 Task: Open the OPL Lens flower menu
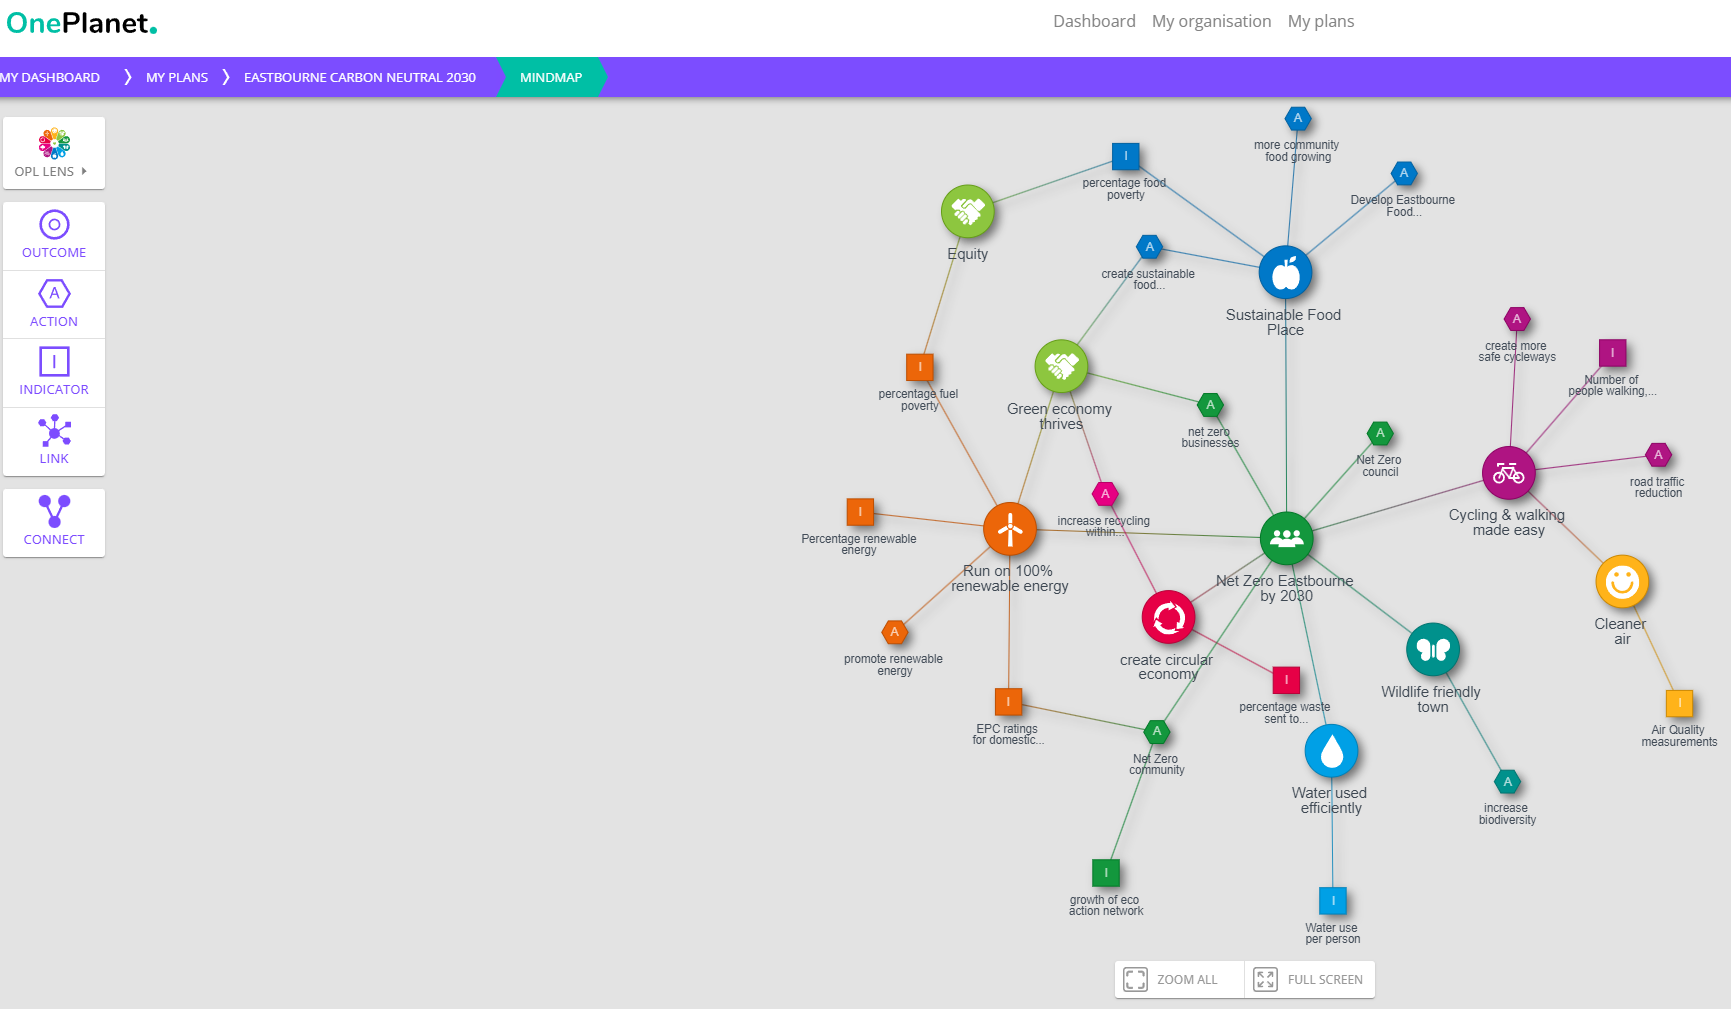(x=54, y=153)
